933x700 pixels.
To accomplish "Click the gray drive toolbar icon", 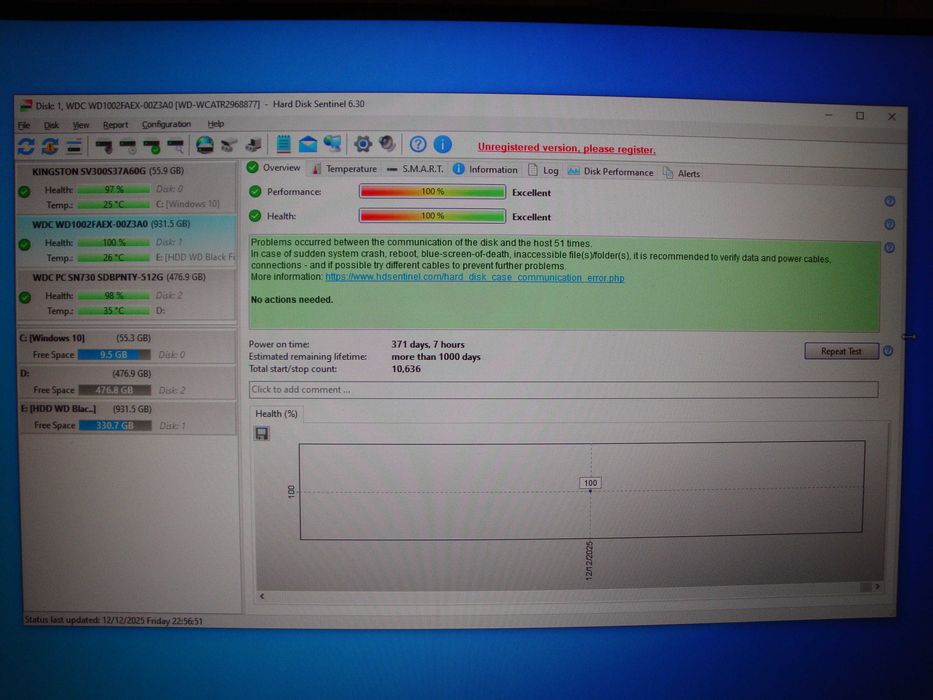I will (229, 145).
